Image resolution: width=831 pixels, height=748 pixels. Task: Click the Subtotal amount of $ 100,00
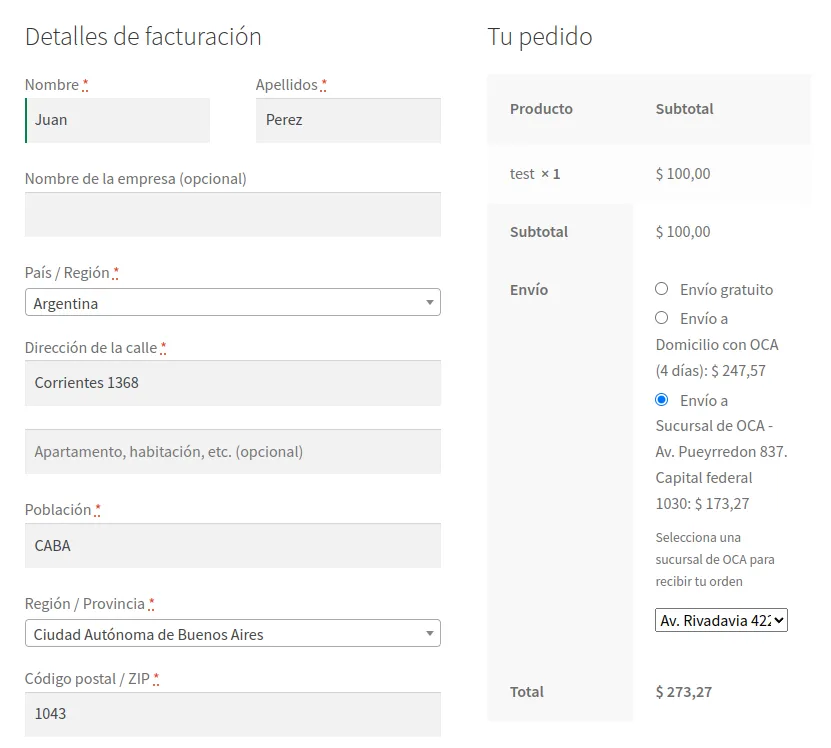(x=684, y=231)
